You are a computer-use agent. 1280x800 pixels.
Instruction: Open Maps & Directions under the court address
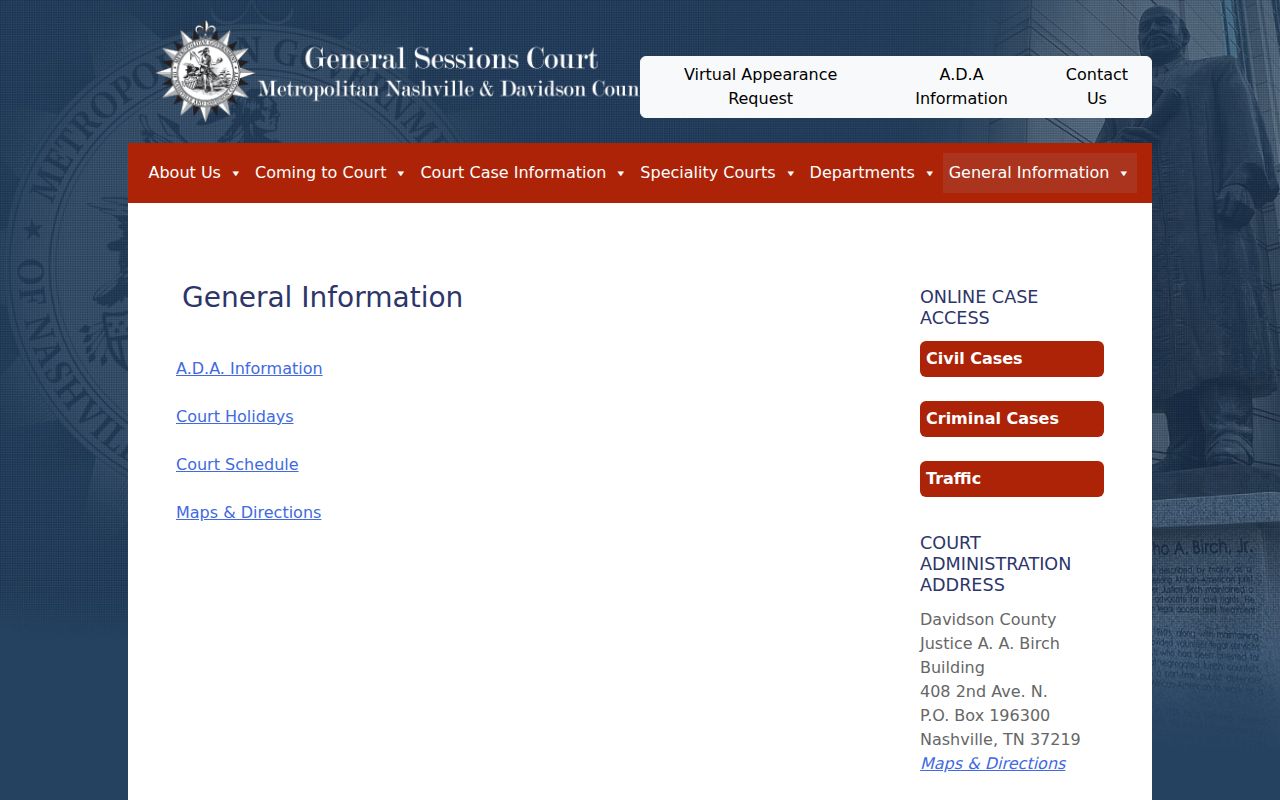(x=993, y=763)
